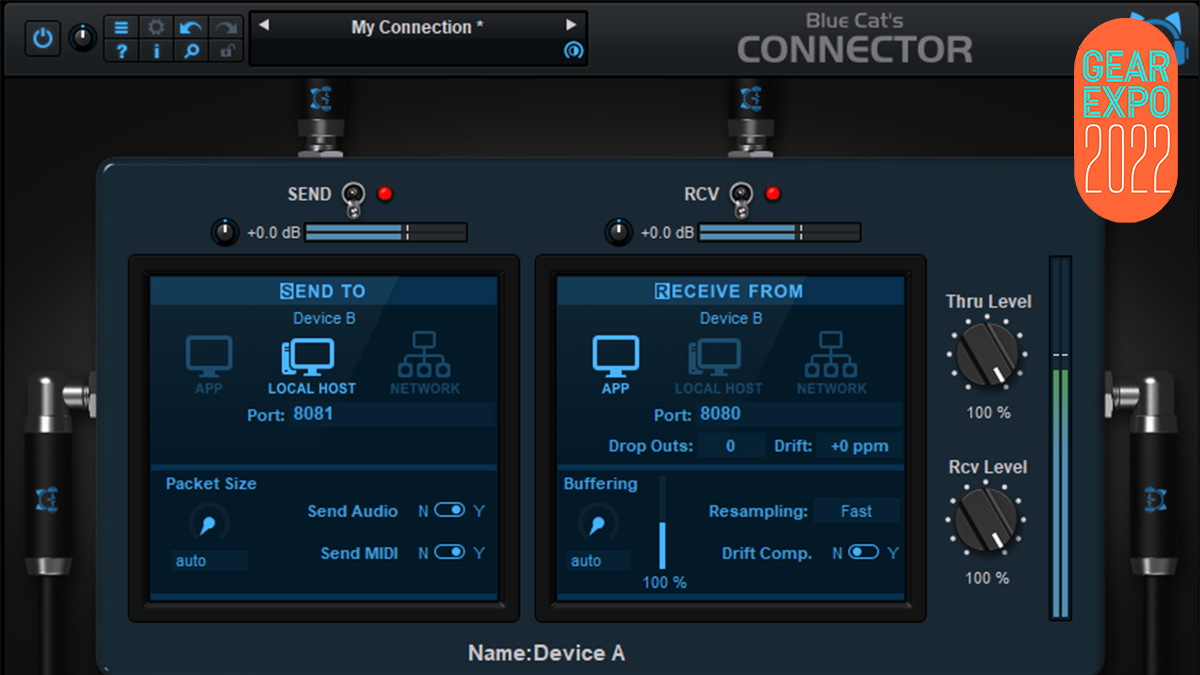Select LOCAL HOST mode in Receive From panel
The width and height of the screenshot is (1200, 675).
(718, 365)
